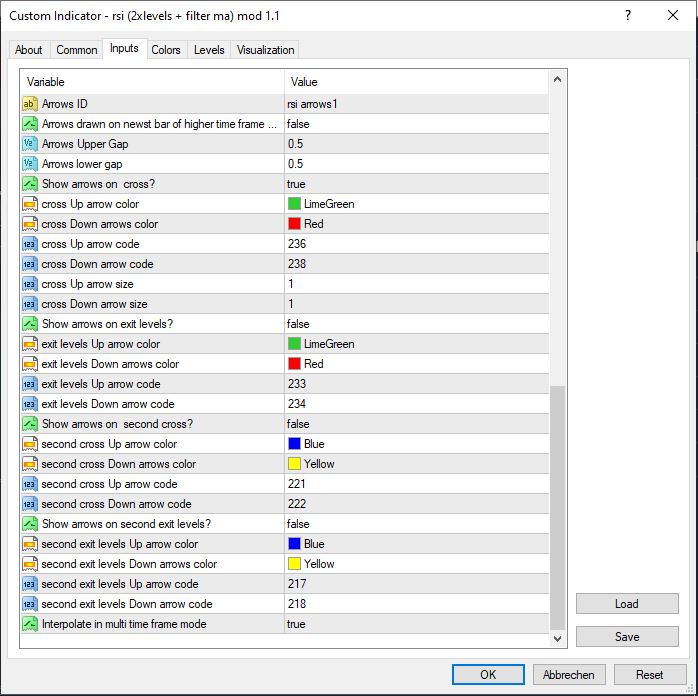The height and width of the screenshot is (696, 698).
Task: Click the color icon beside cross Up arrow color
Action: (30, 204)
